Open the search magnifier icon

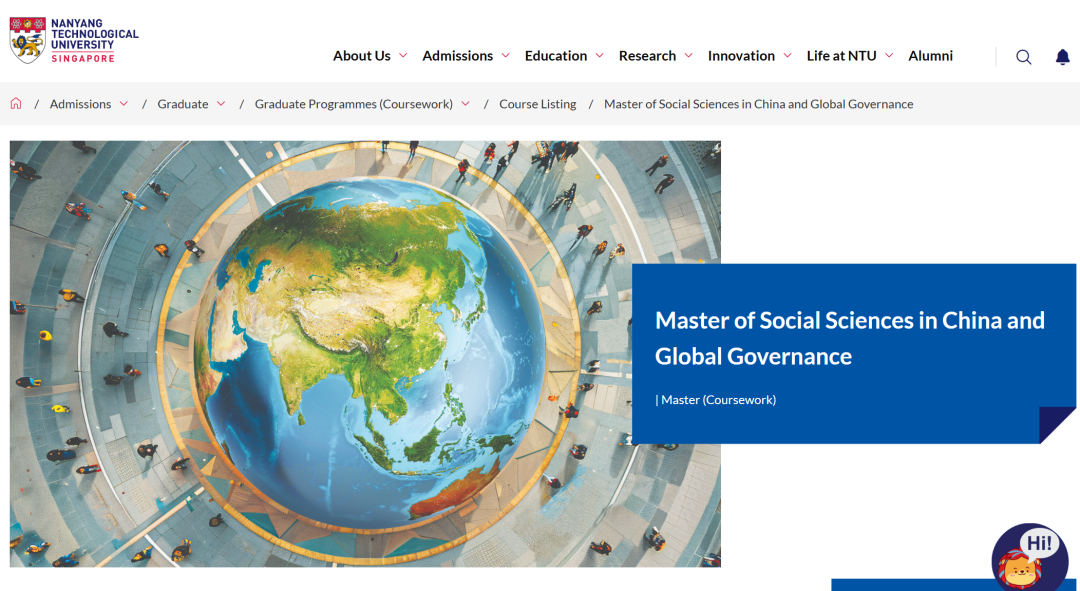coord(1023,57)
